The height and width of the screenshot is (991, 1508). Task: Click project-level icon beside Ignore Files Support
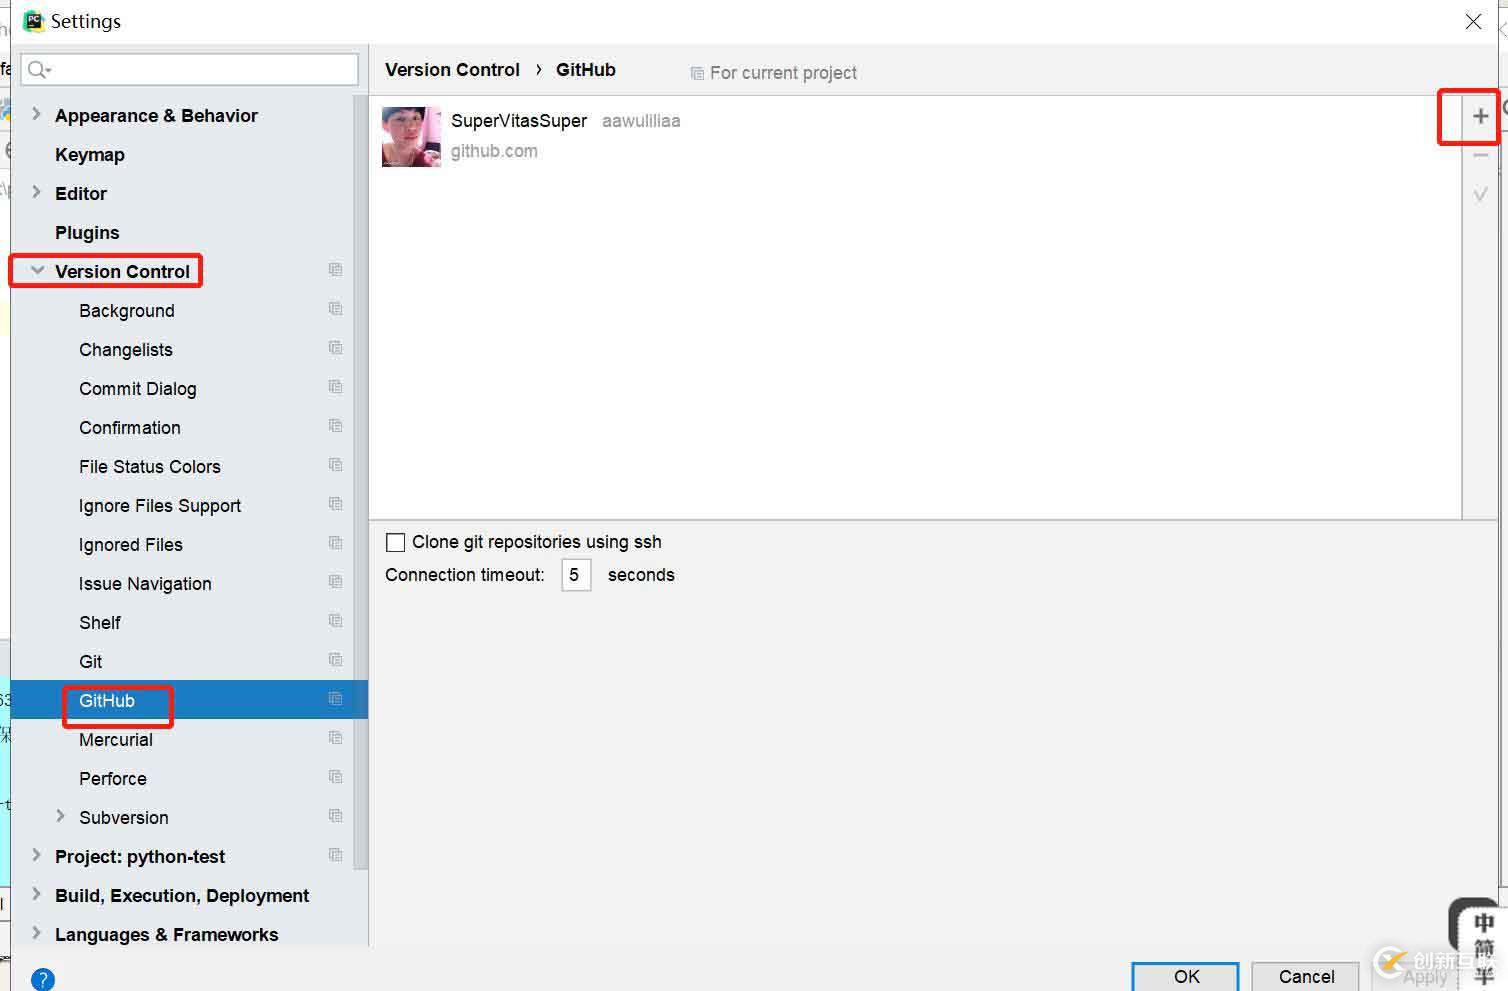coord(335,504)
